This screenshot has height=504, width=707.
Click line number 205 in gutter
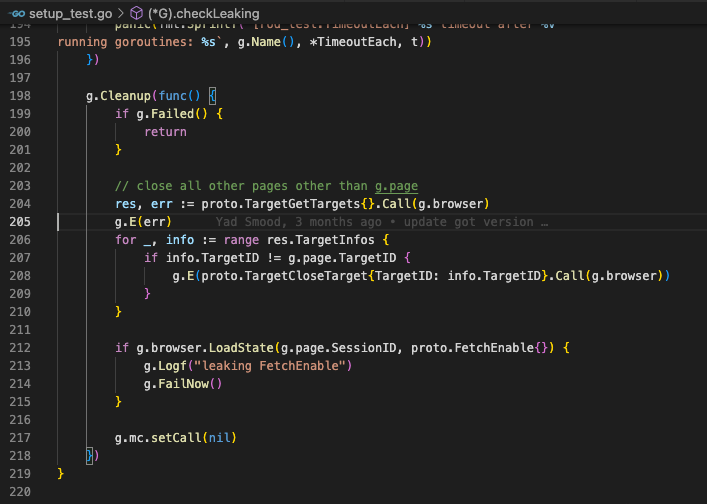tap(20, 222)
